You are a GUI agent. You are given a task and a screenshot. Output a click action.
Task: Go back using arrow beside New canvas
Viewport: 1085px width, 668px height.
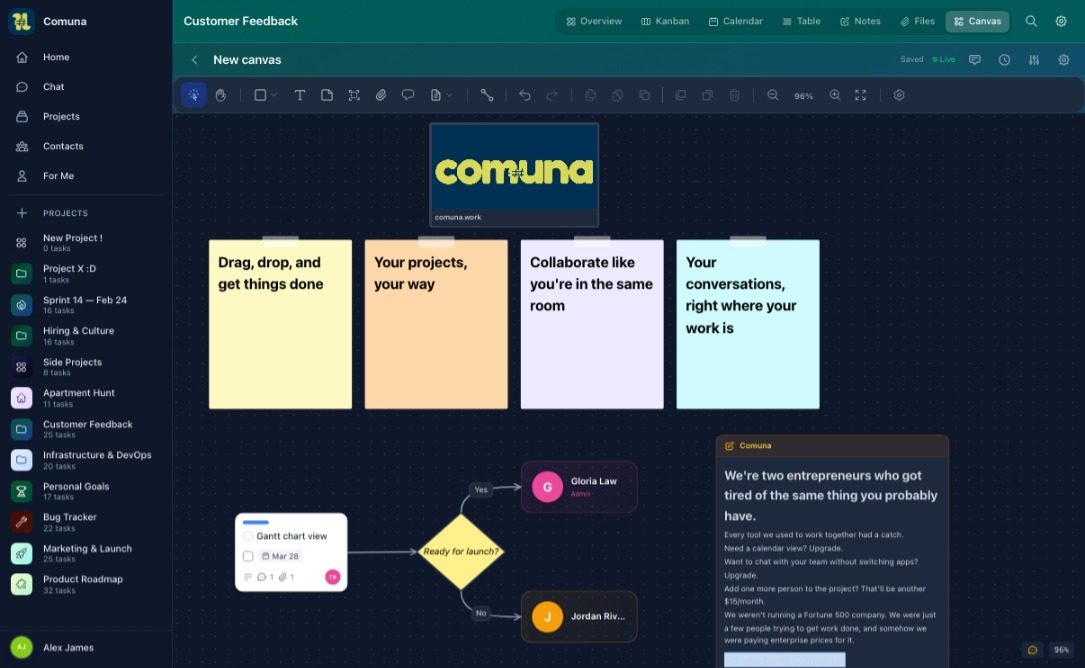point(194,60)
